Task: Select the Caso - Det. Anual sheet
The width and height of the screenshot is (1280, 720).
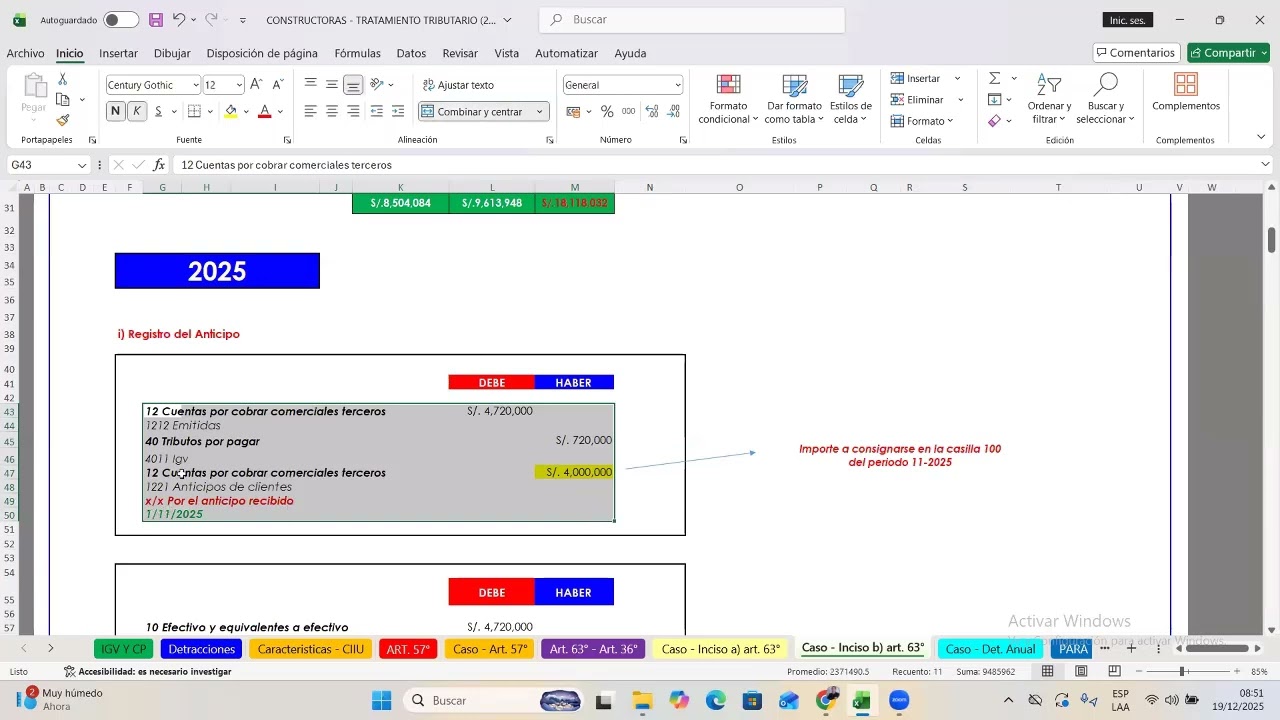Action: tap(990, 649)
